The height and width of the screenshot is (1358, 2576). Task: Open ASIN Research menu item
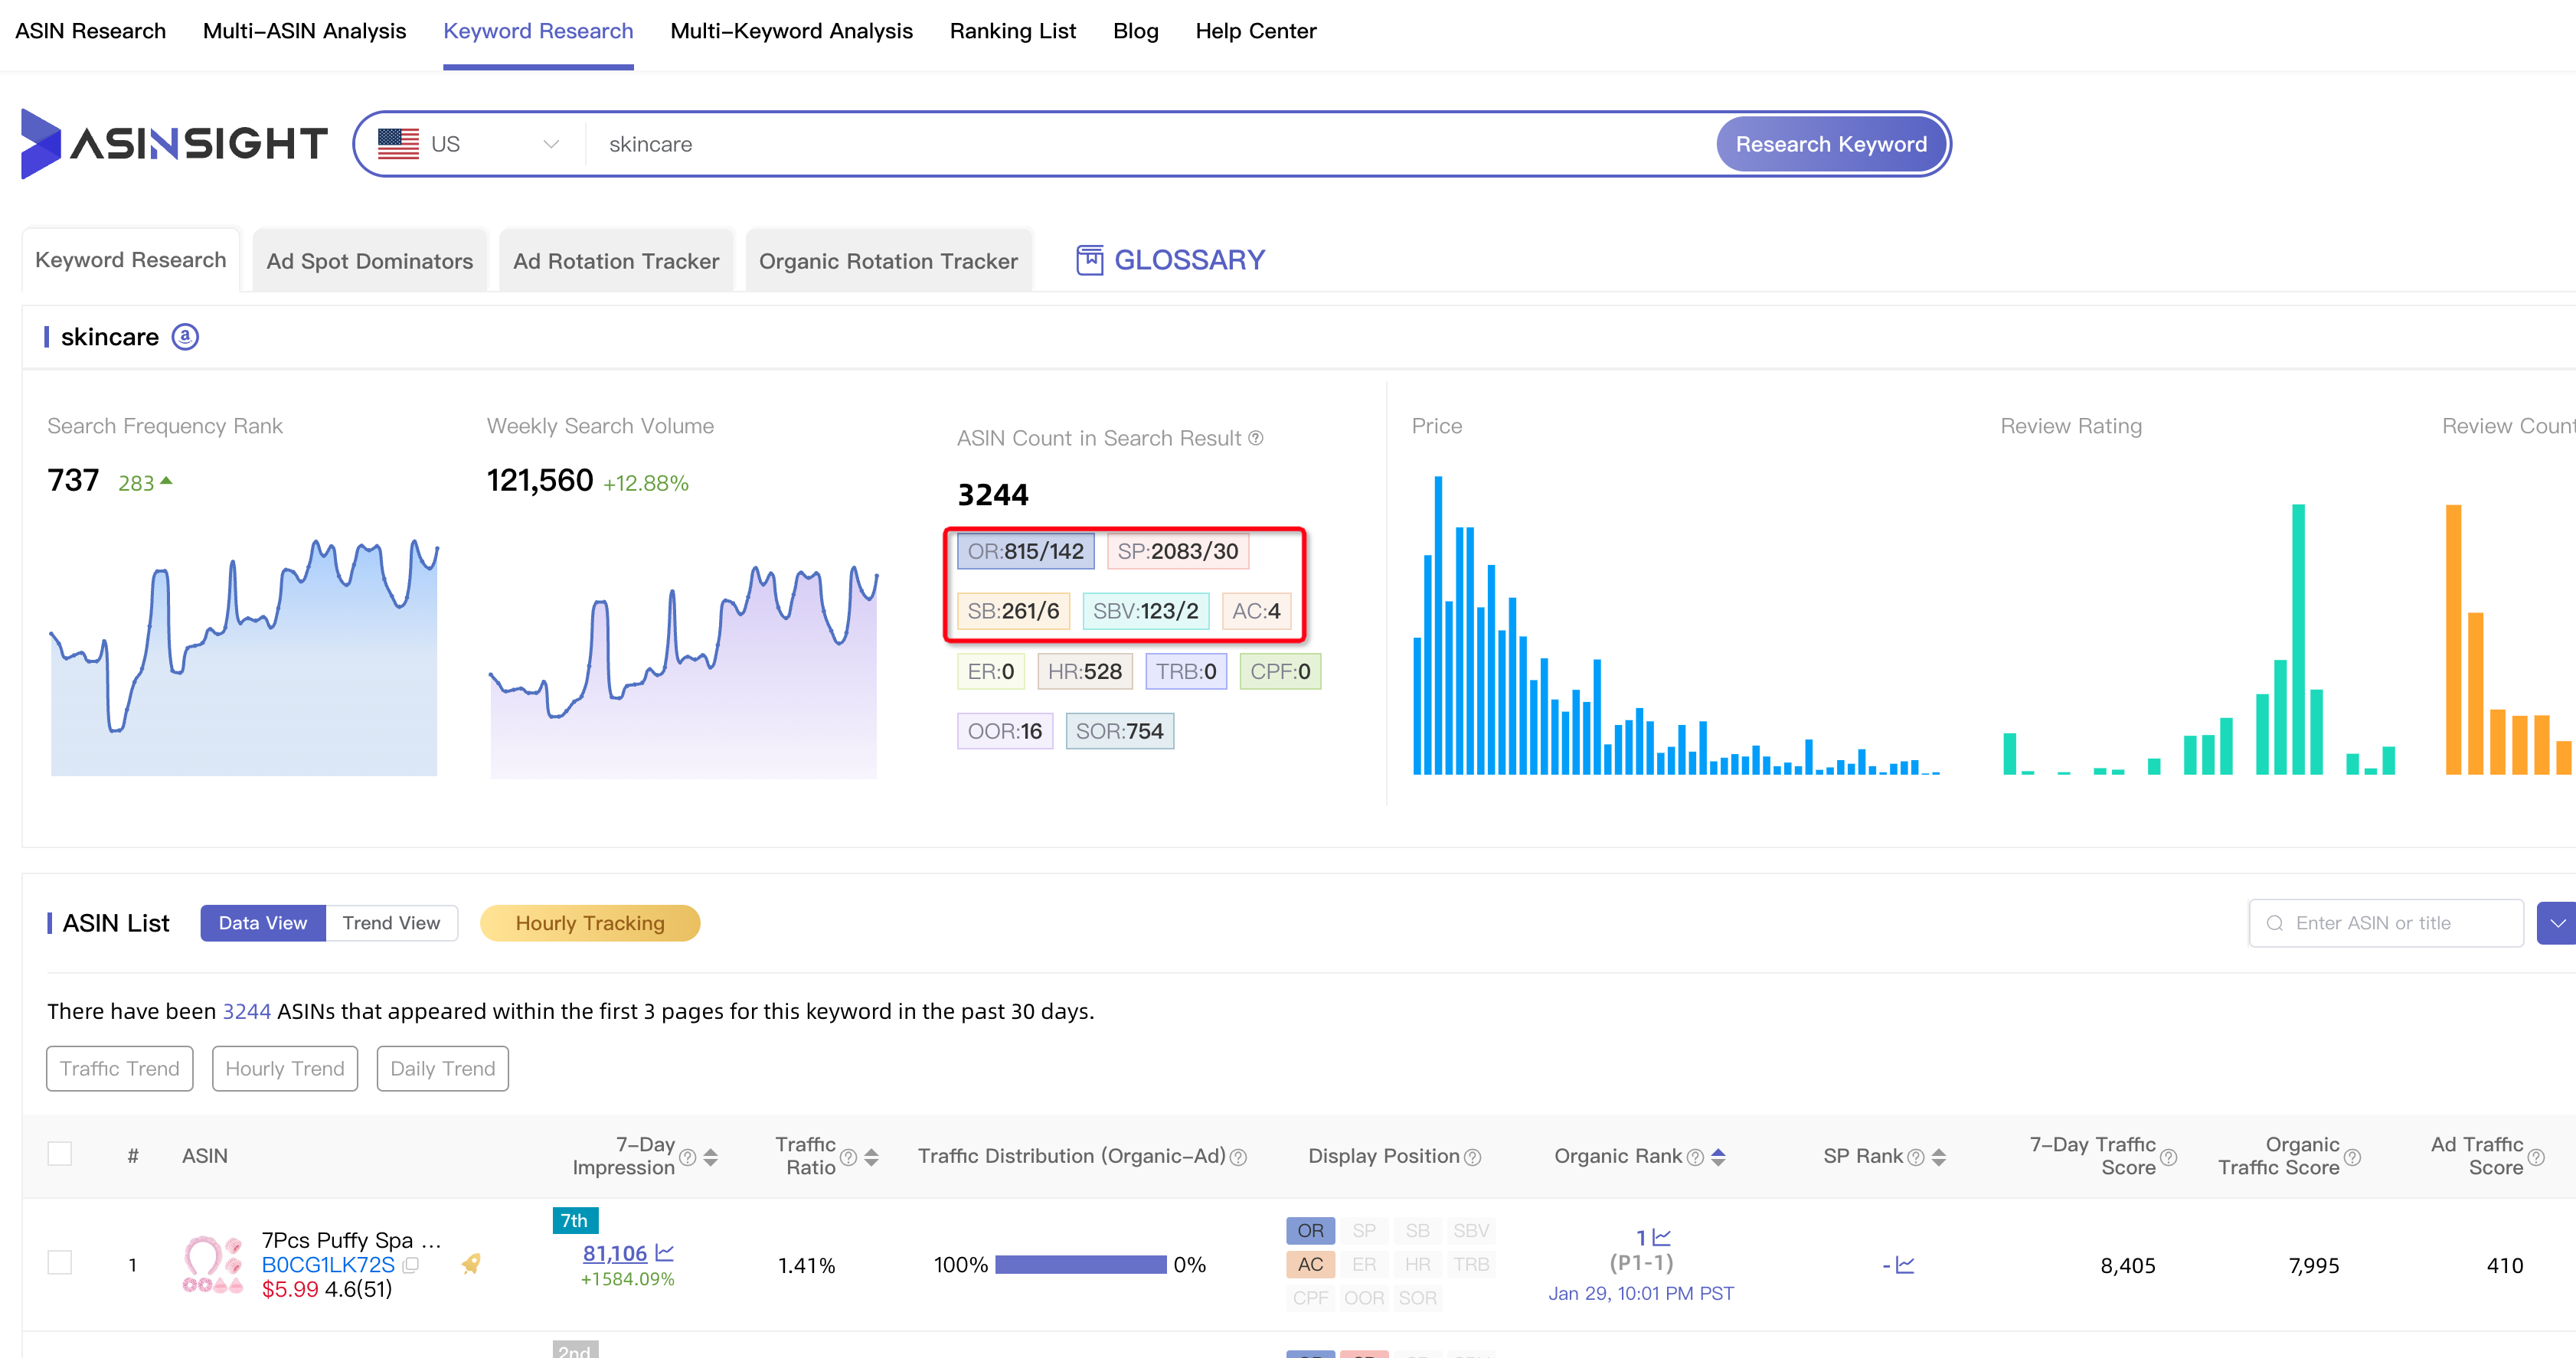(90, 31)
